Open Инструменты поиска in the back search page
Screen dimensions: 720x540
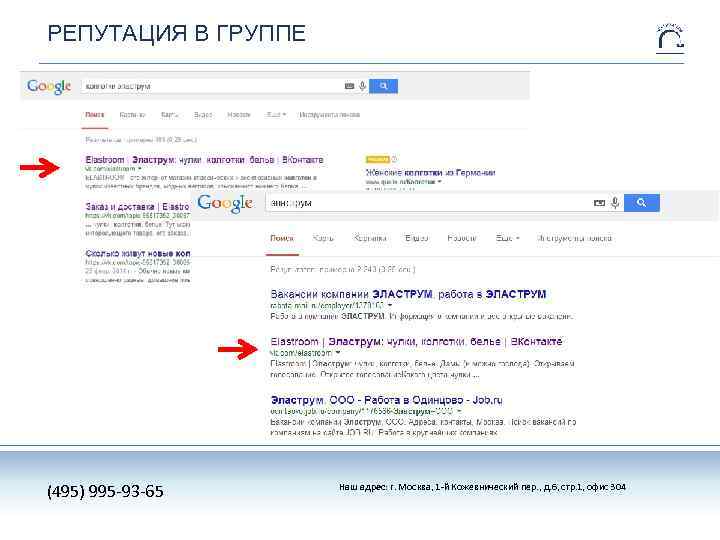click(x=329, y=115)
